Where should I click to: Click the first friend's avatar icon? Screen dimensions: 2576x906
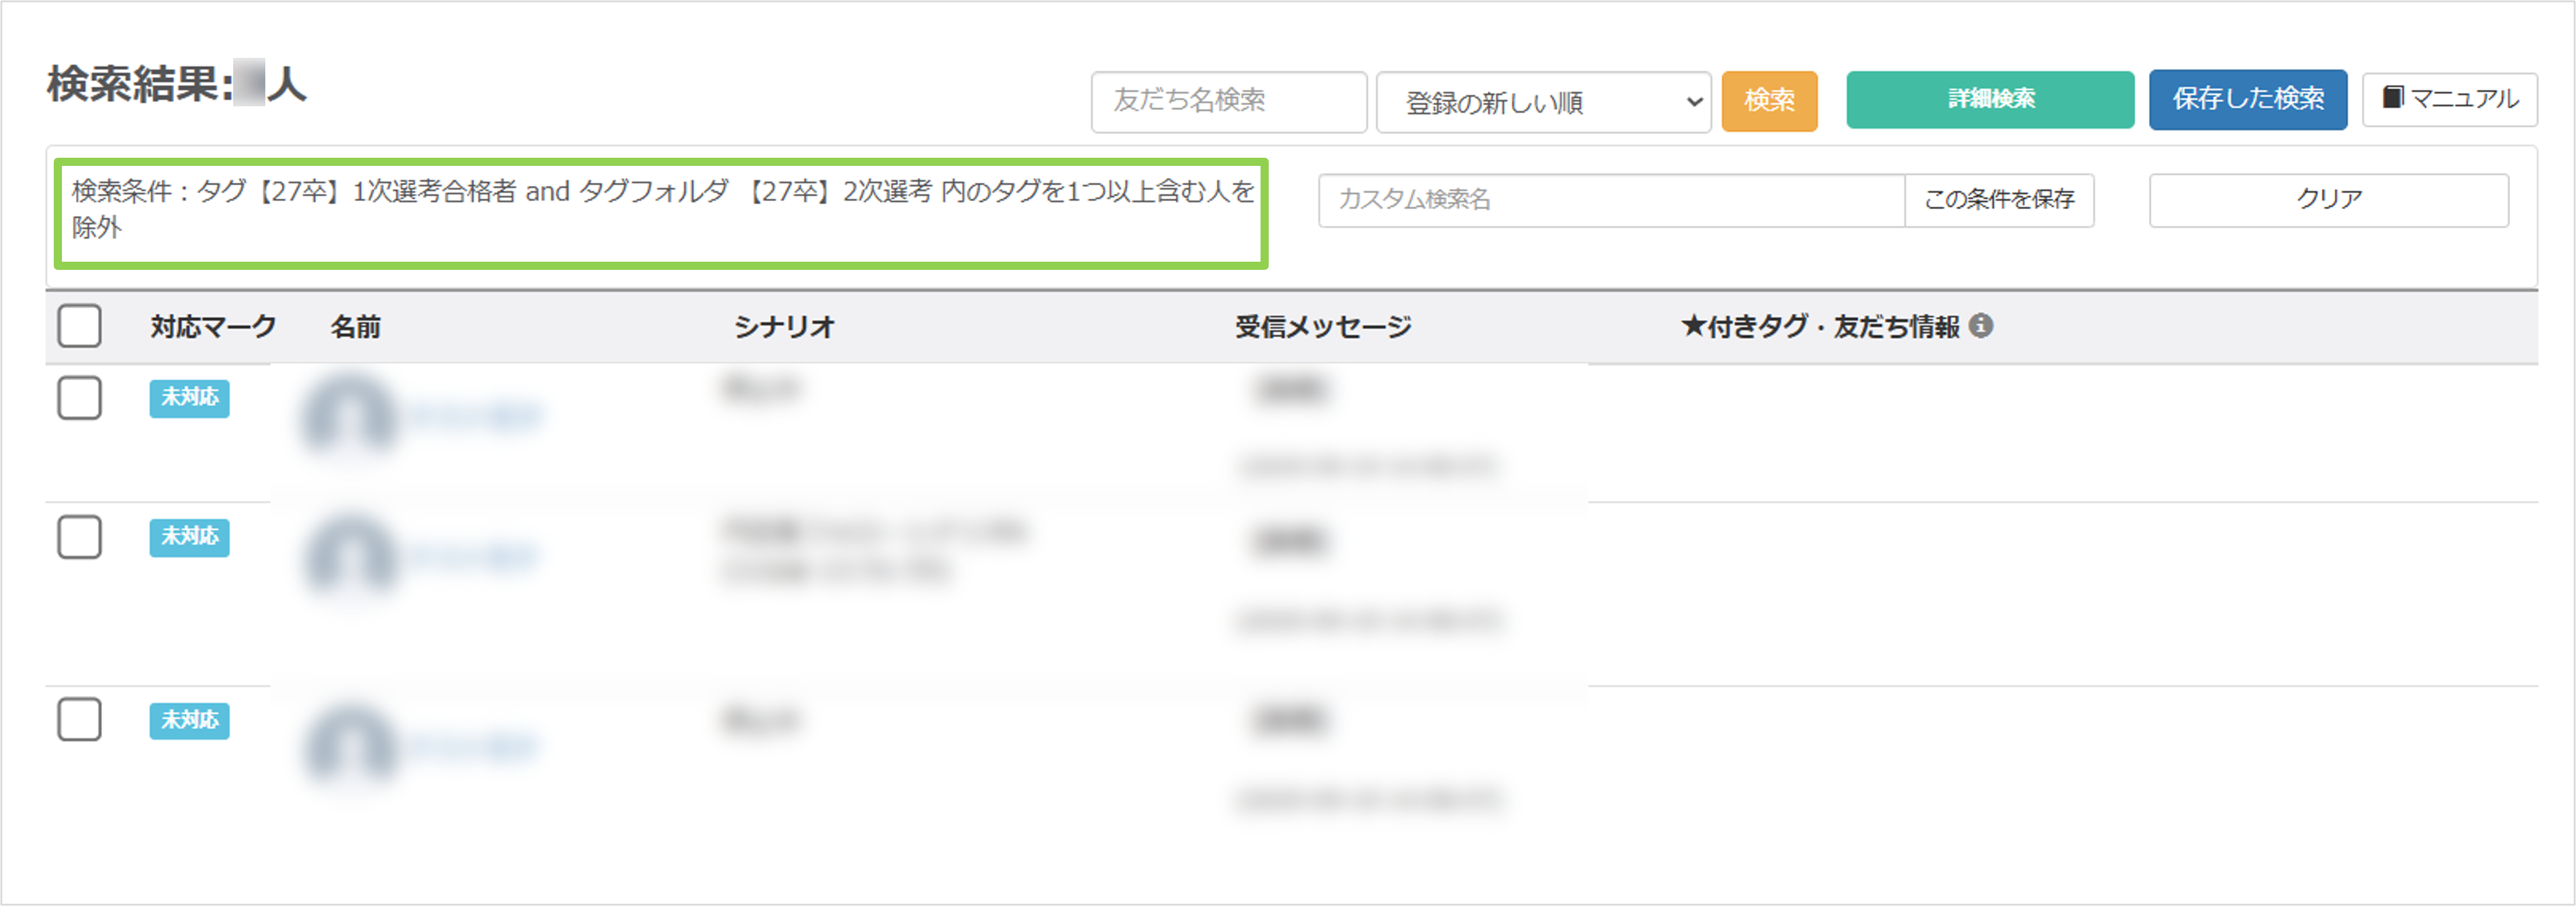(x=349, y=415)
